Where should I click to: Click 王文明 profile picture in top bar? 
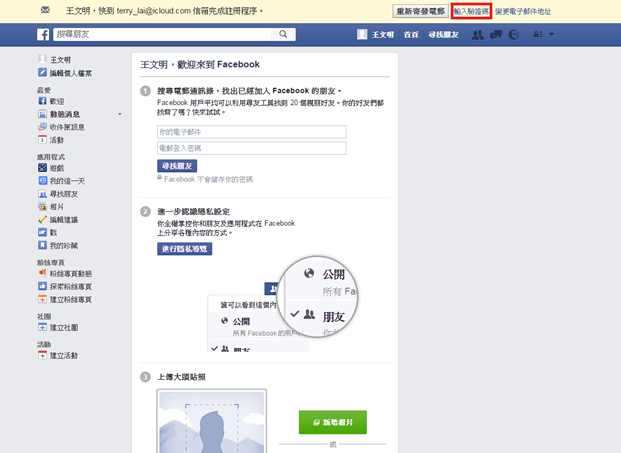click(362, 34)
